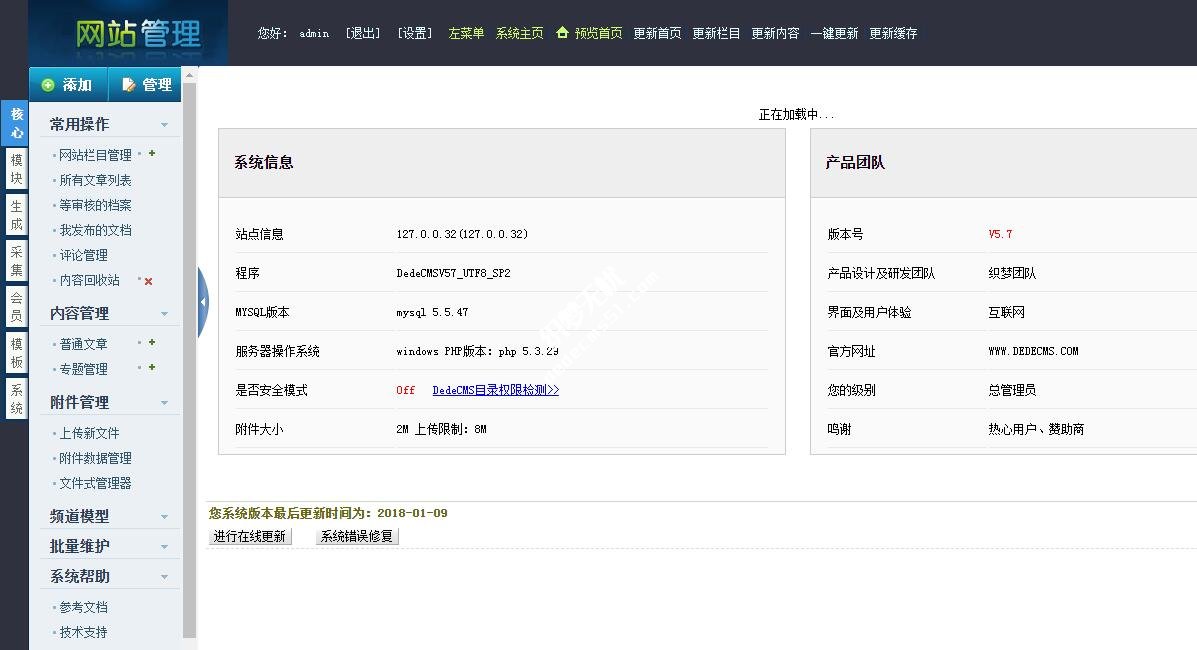Switch to the 核心 sidebar tab
The height and width of the screenshot is (650, 1197).
pyautogui.click(x=15, y=123)
